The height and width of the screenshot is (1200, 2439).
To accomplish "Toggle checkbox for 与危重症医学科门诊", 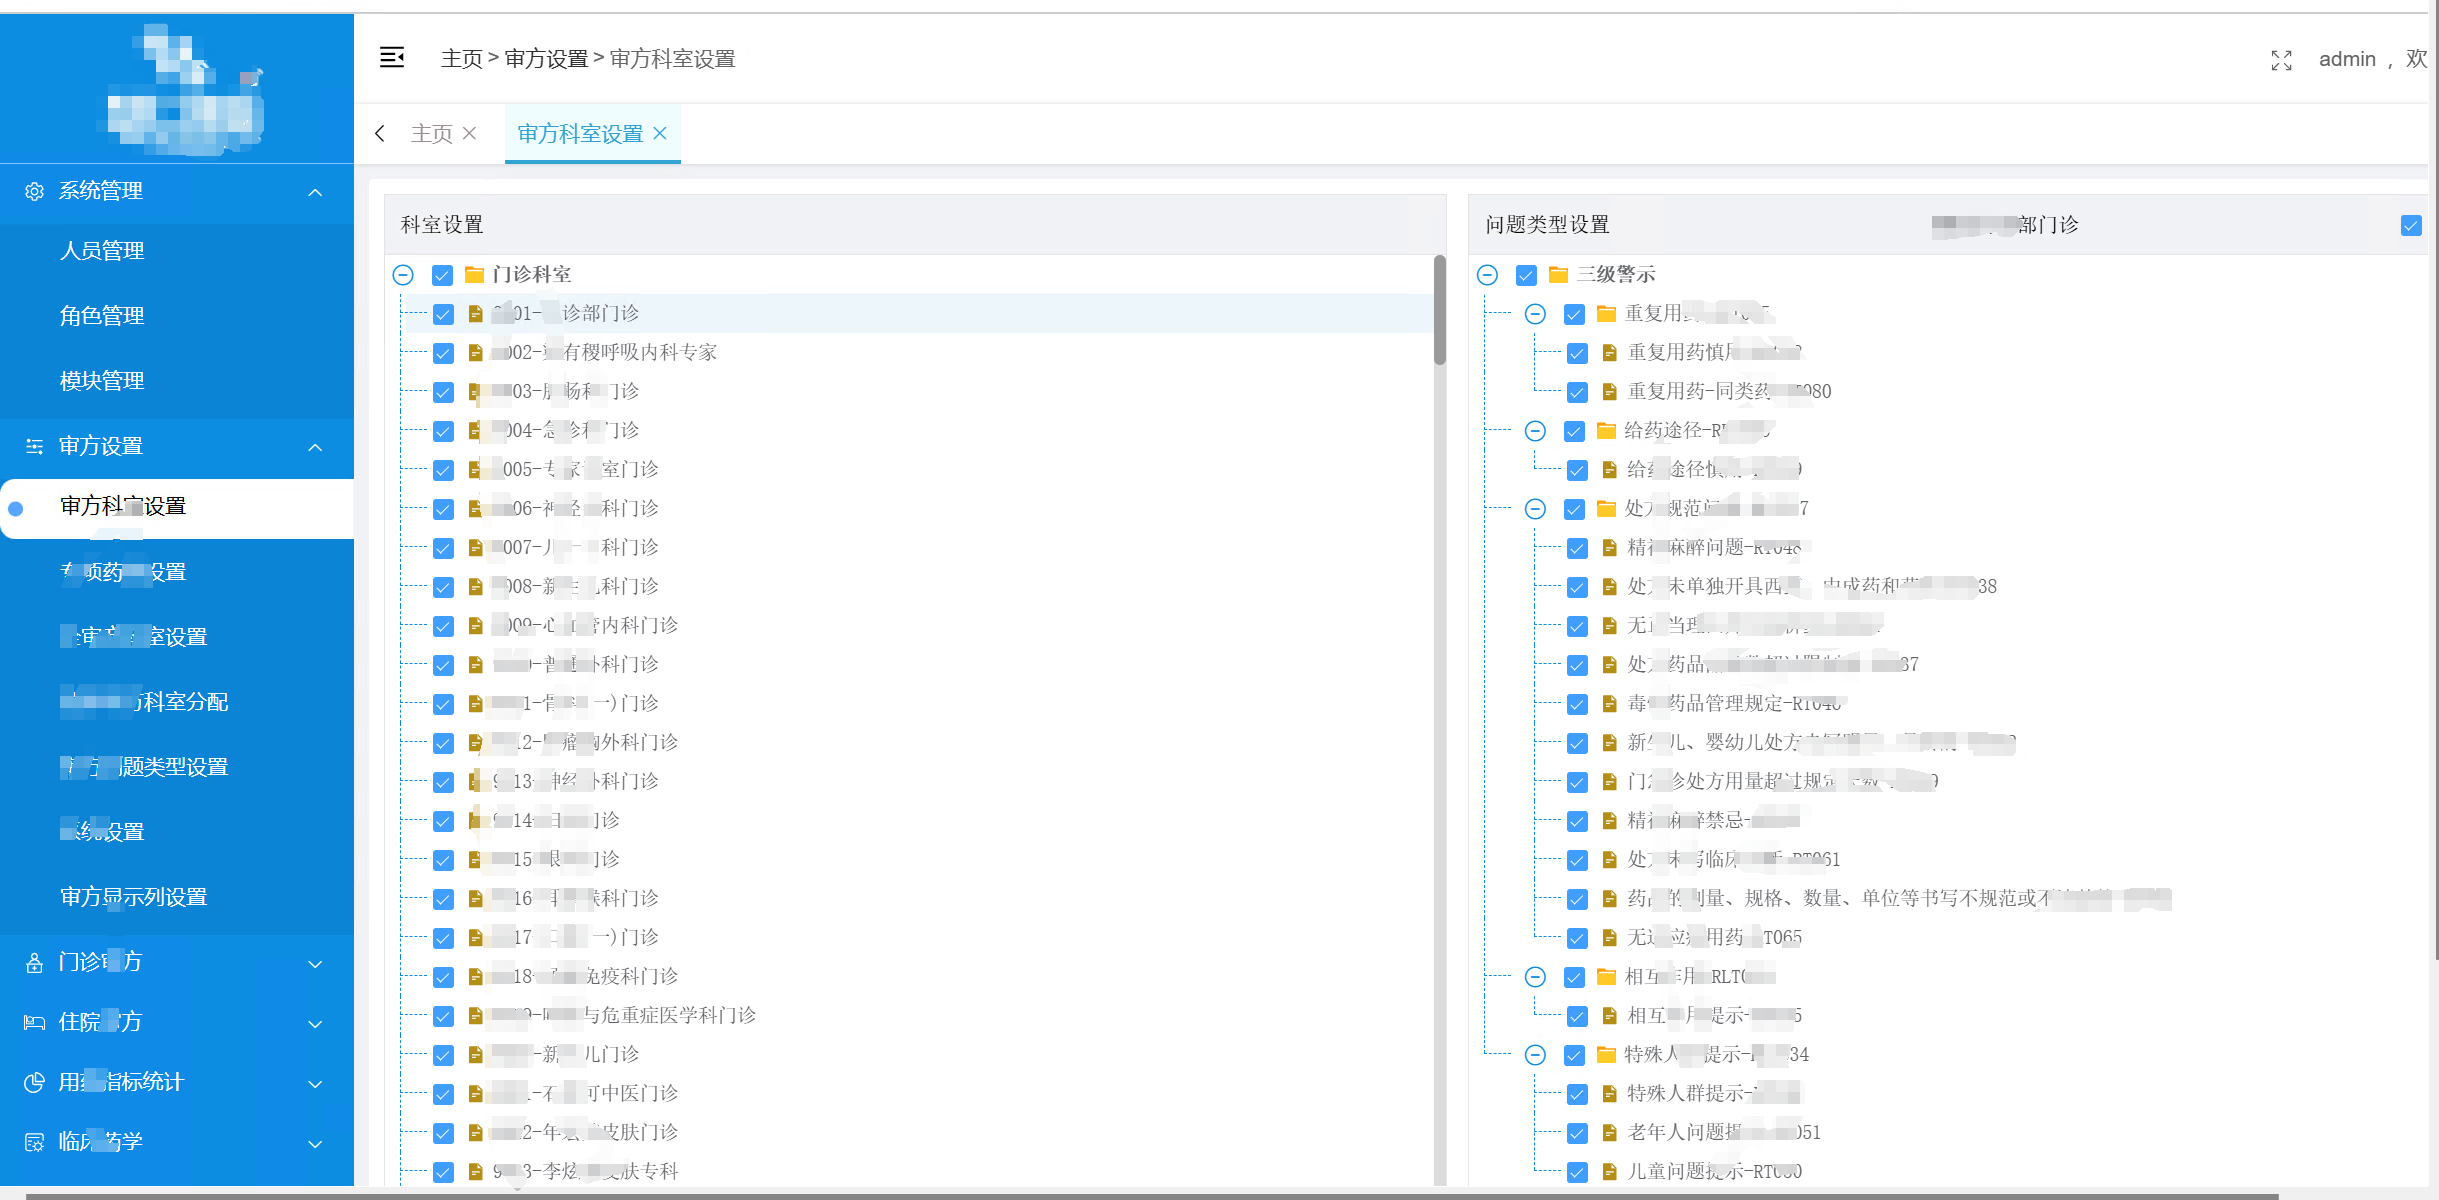I will coord(443,1016).
